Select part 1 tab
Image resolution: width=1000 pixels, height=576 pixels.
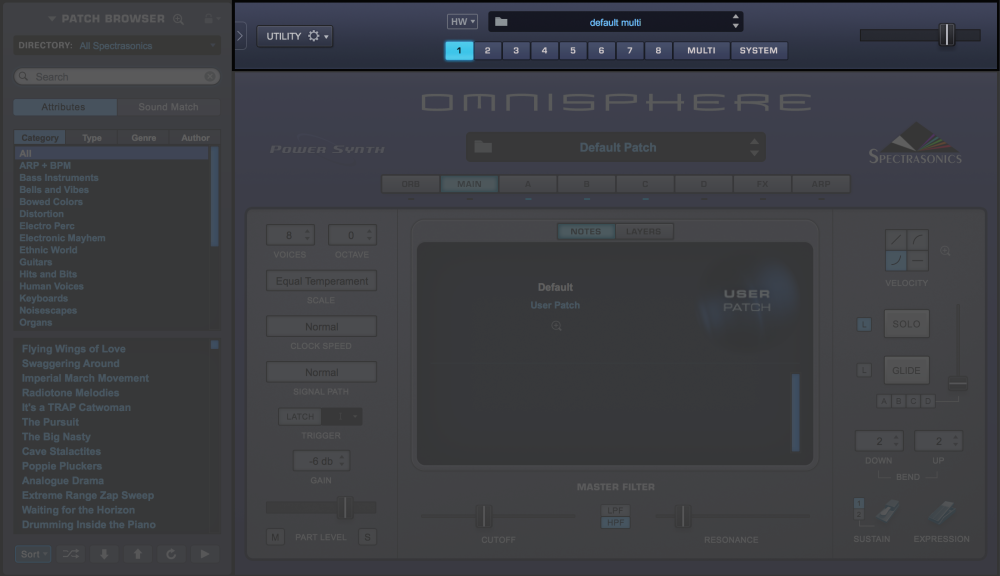tap(459, 50)
